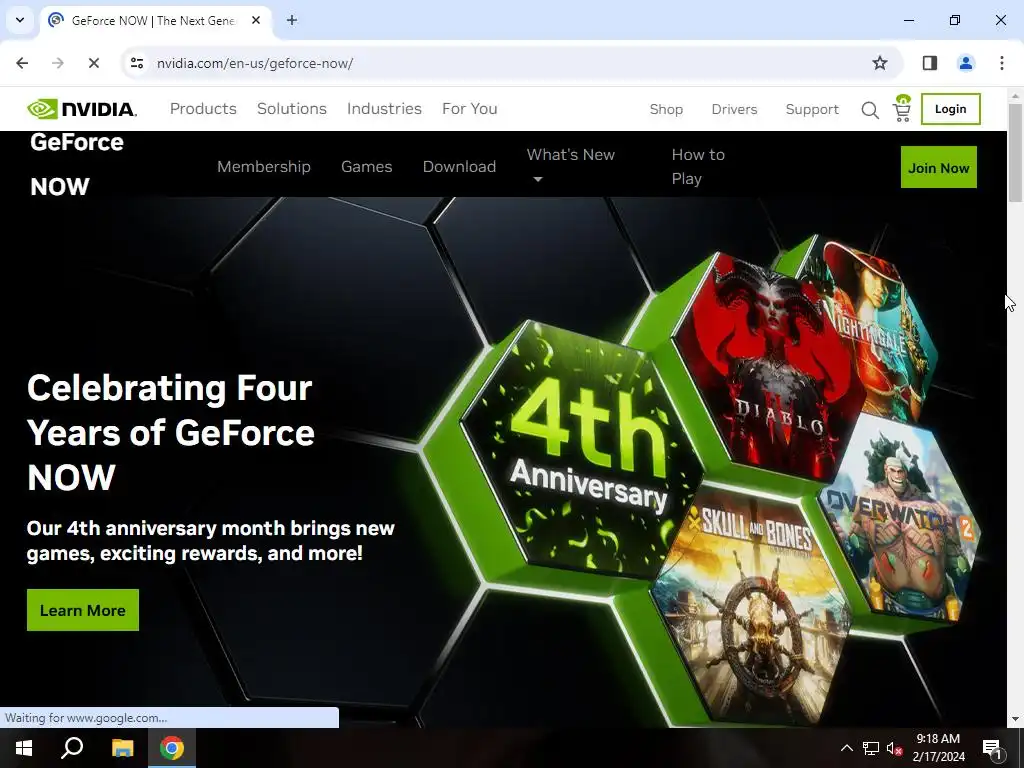Open the notification center icon
This screenshot has height=768, width=1024.
(992, 748)
